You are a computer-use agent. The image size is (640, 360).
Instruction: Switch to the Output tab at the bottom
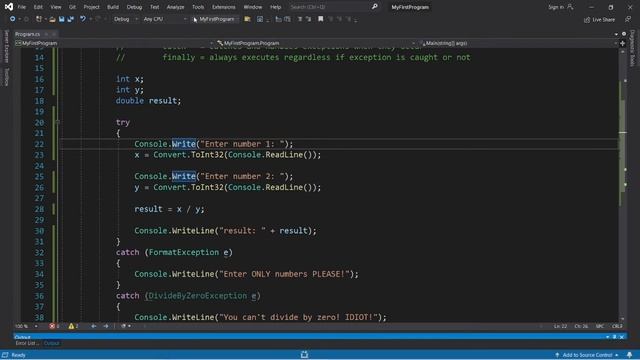[x=51, y=343]
